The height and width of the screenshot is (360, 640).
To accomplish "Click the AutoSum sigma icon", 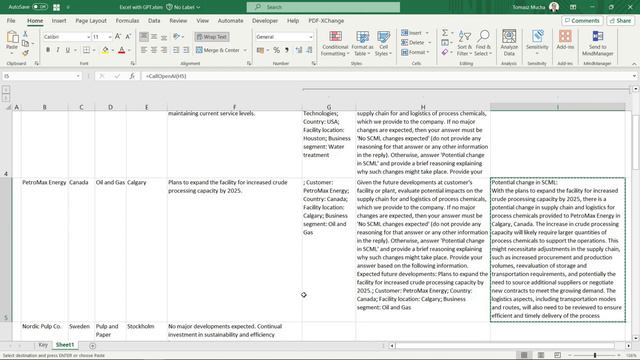I will (x=445, y=33).
